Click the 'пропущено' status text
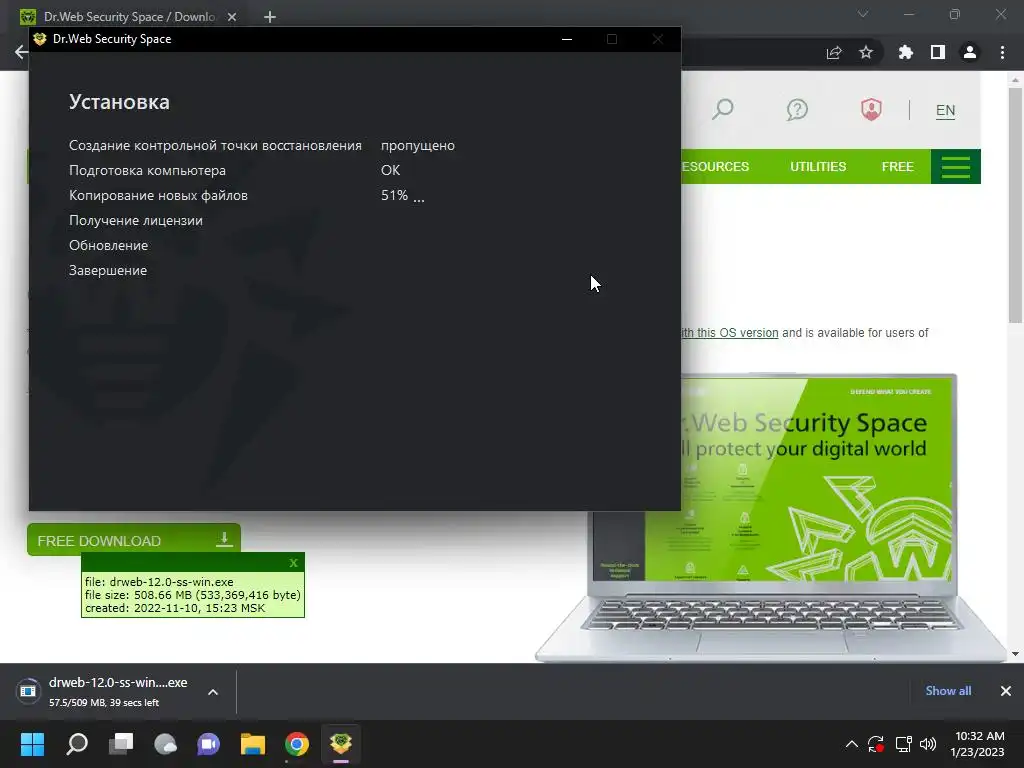The image size is (1024, 768). [418, 146]
